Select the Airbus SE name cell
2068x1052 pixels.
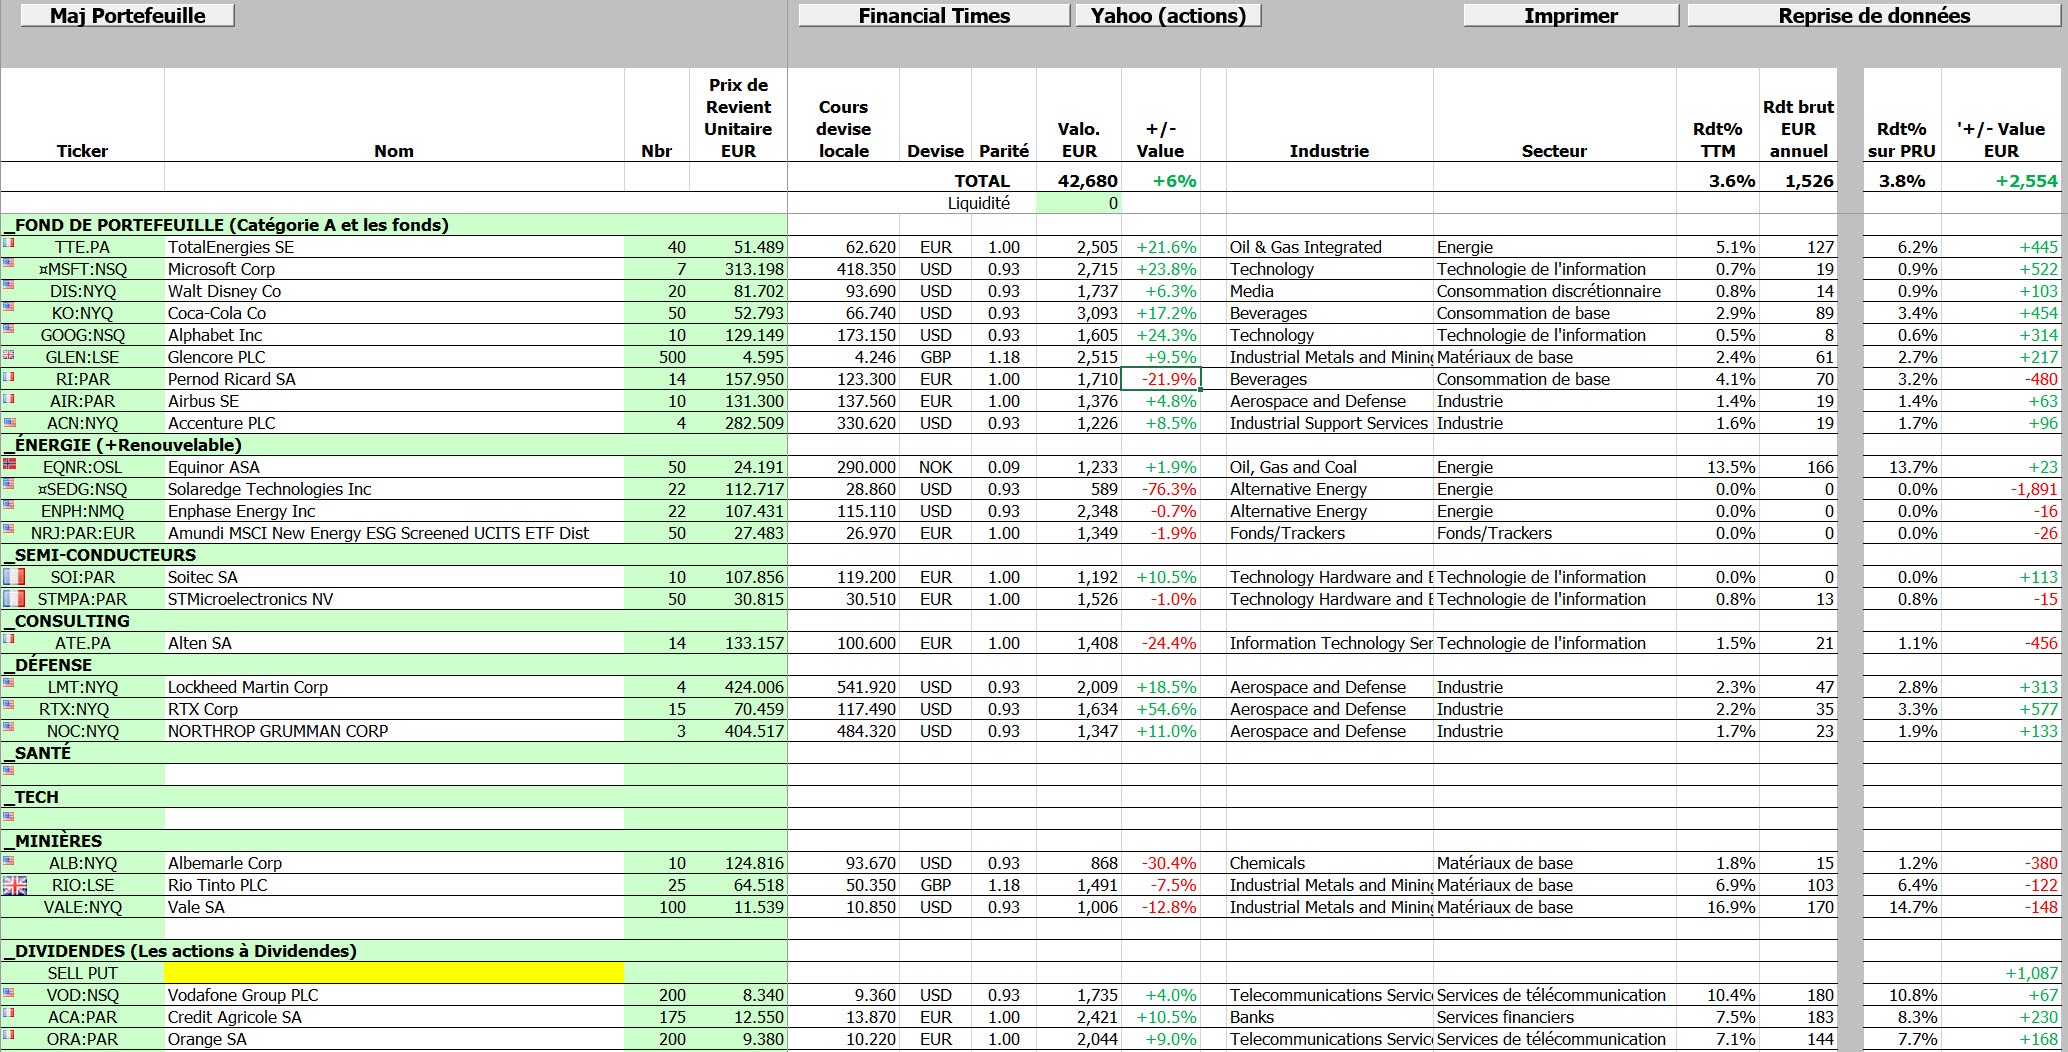click(x=394, y=401)
